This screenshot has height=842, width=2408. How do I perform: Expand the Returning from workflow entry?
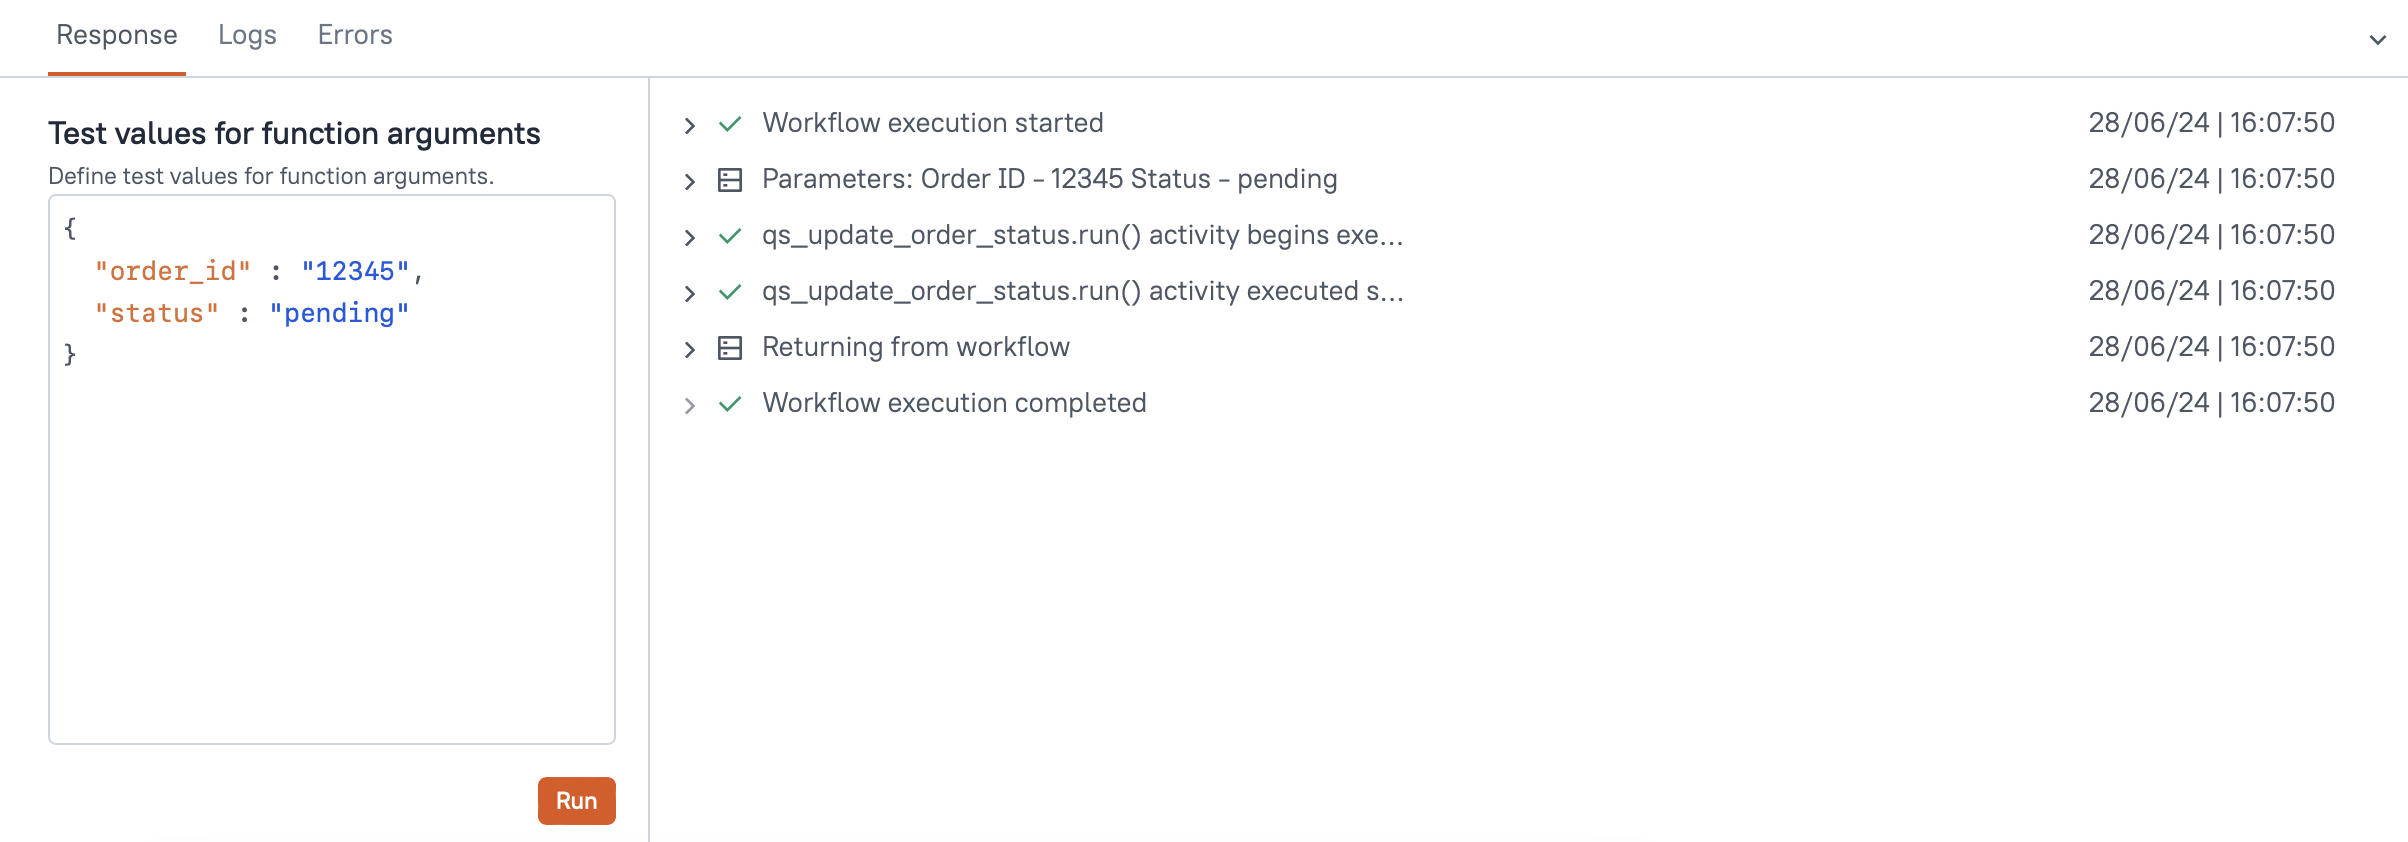(x=689, y=348)
